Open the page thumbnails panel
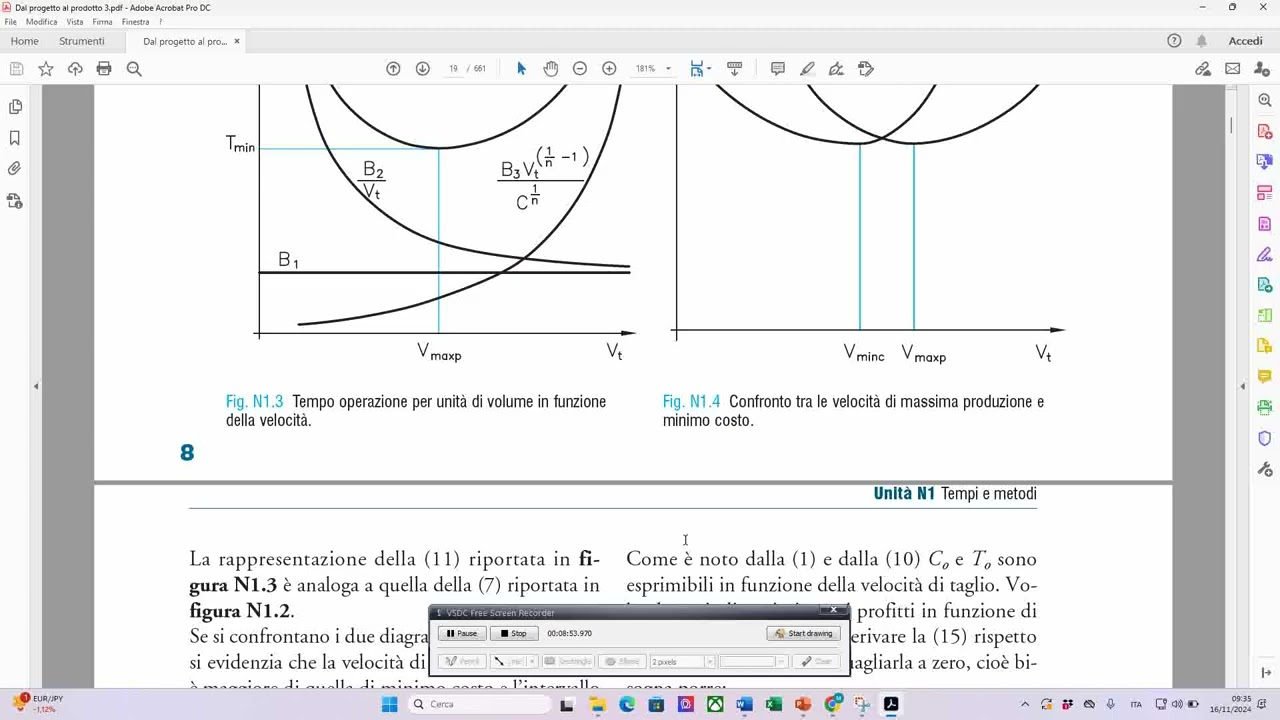This screenshot has height=720, width=1280. 15,107
